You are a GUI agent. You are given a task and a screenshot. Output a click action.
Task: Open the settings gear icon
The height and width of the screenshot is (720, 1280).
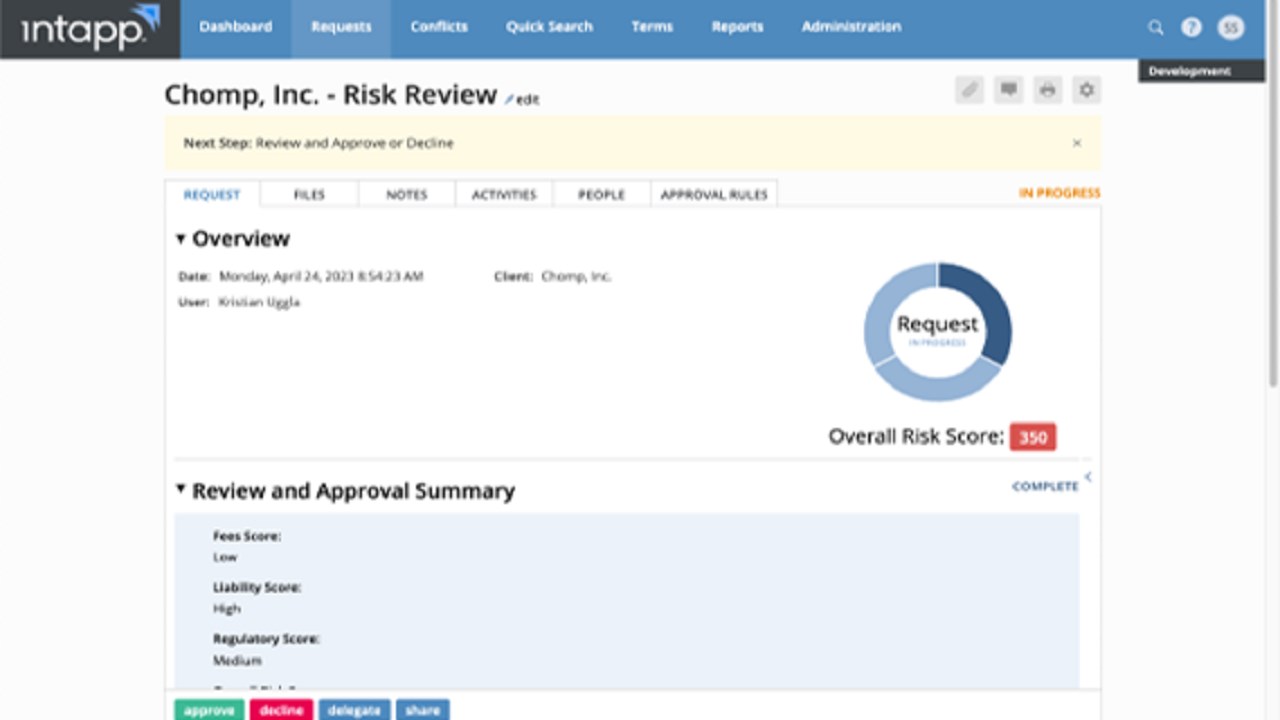pos(1086,89)
